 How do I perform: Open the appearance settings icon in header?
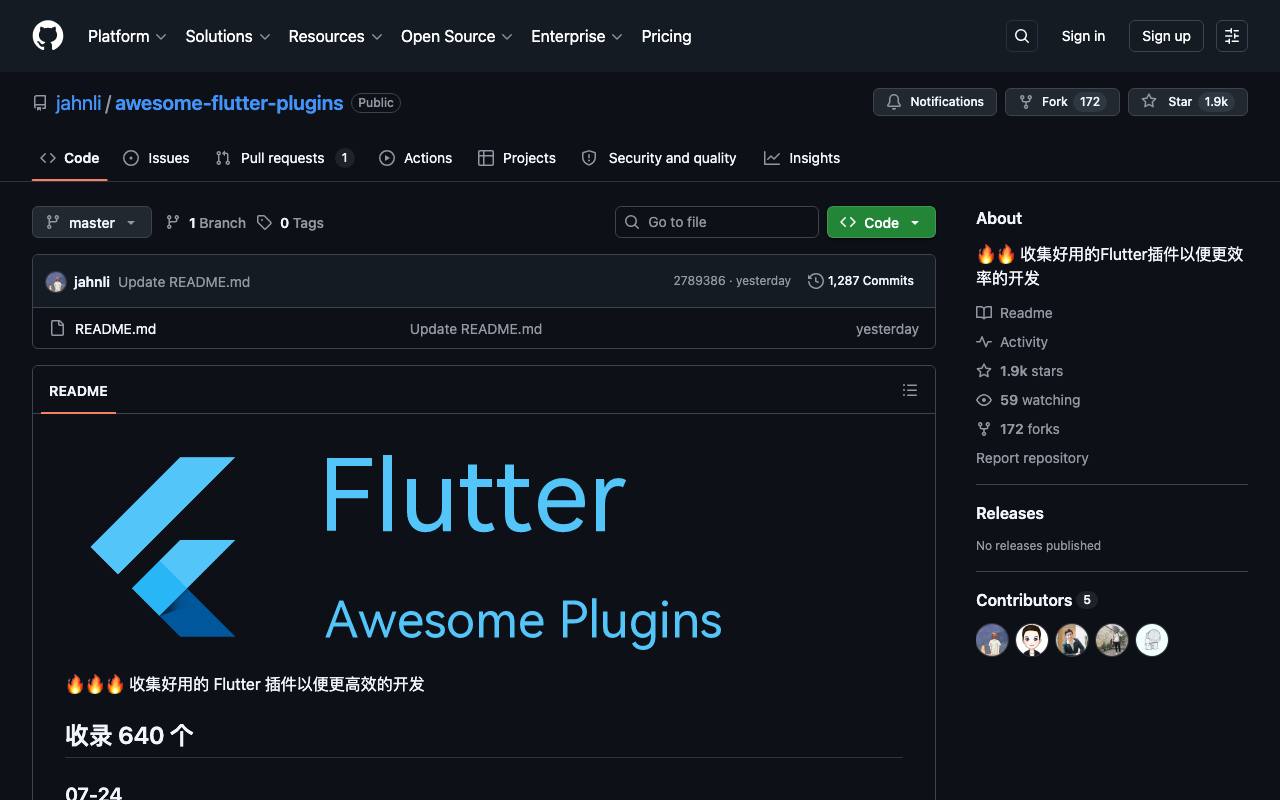1232,36
